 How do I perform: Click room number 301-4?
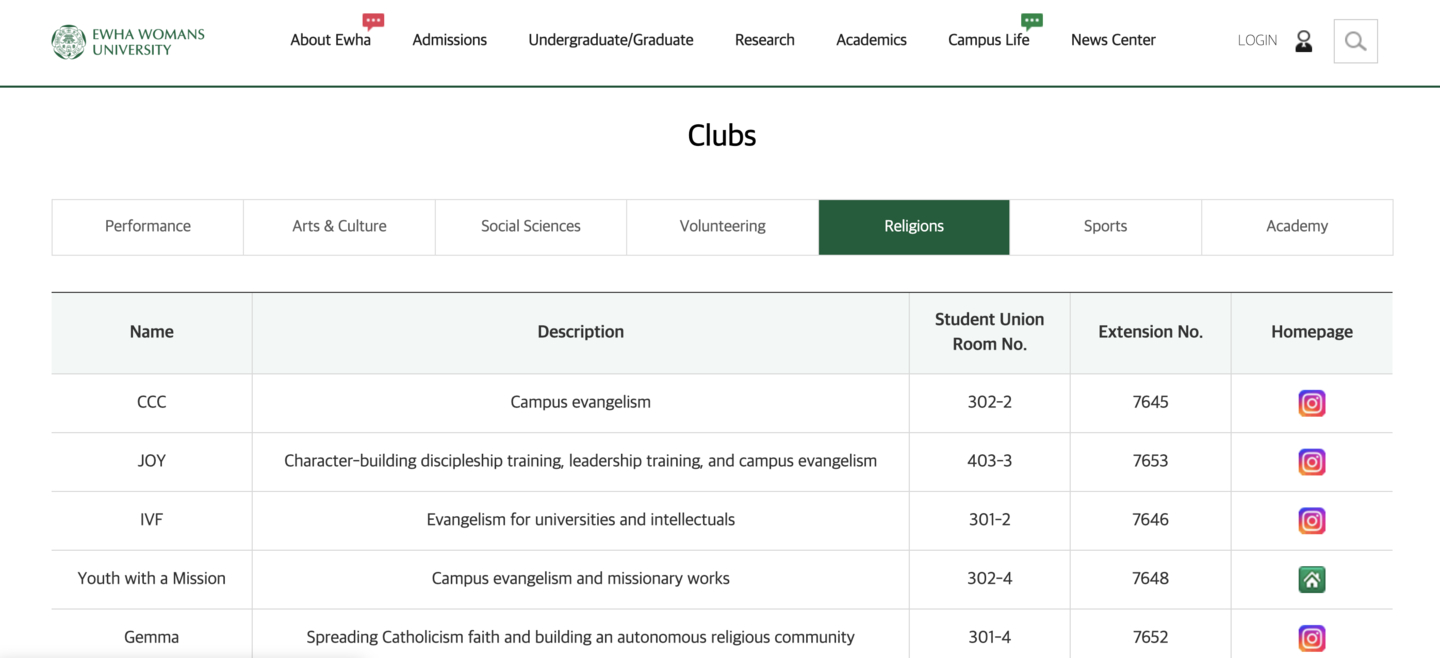point(989,638)
